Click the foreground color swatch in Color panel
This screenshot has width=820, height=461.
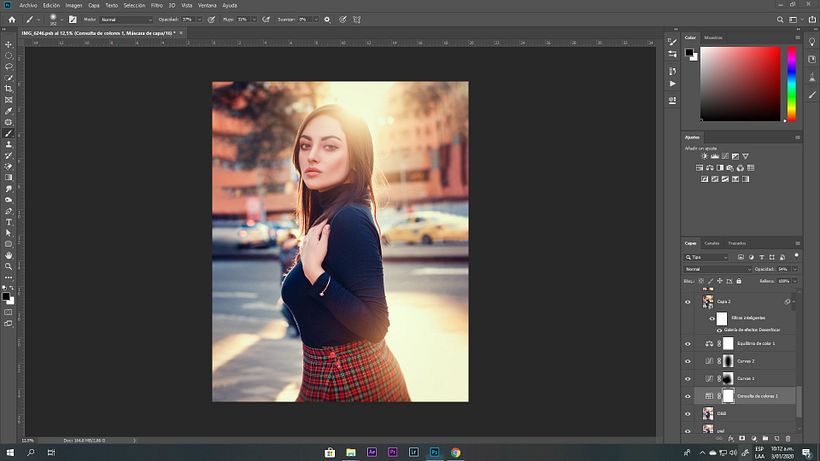coord(689,52)
